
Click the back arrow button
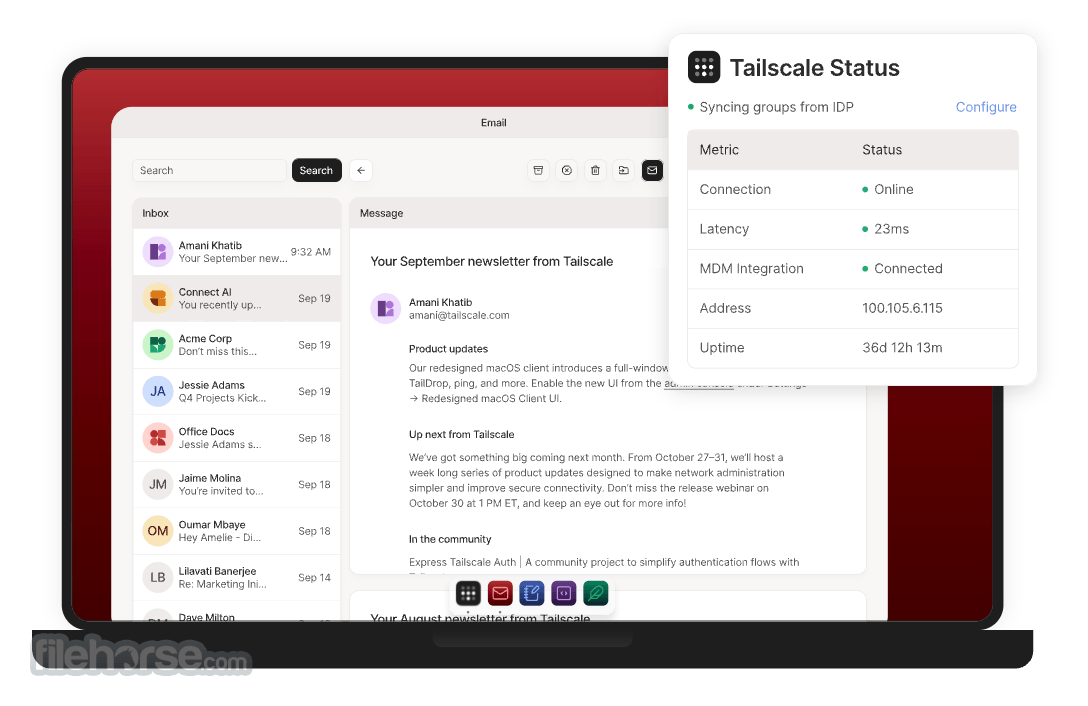[361, 170]
